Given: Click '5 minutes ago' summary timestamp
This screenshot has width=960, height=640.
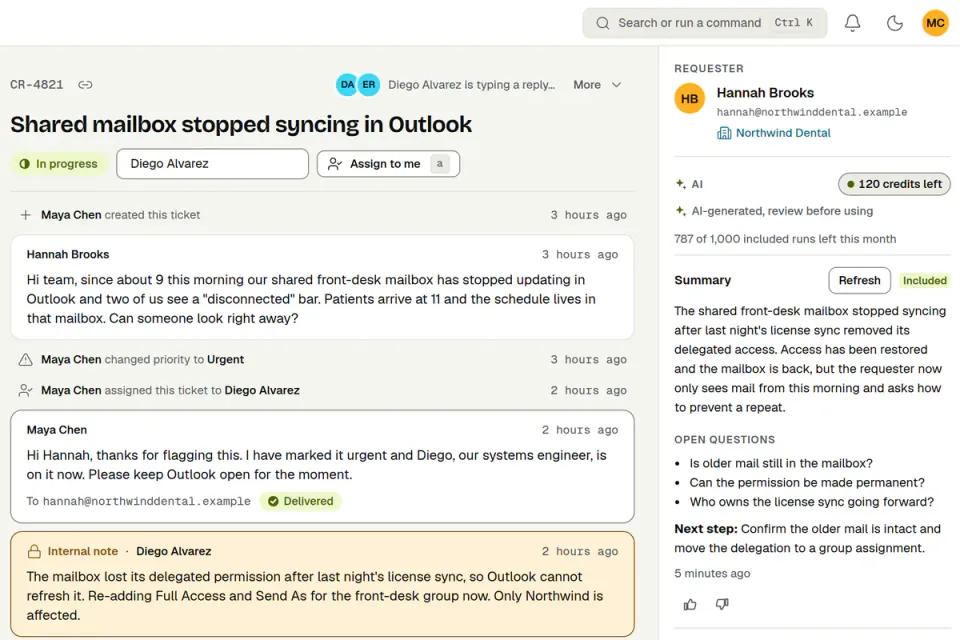Looking at the screenshot, I should point(712,573).
